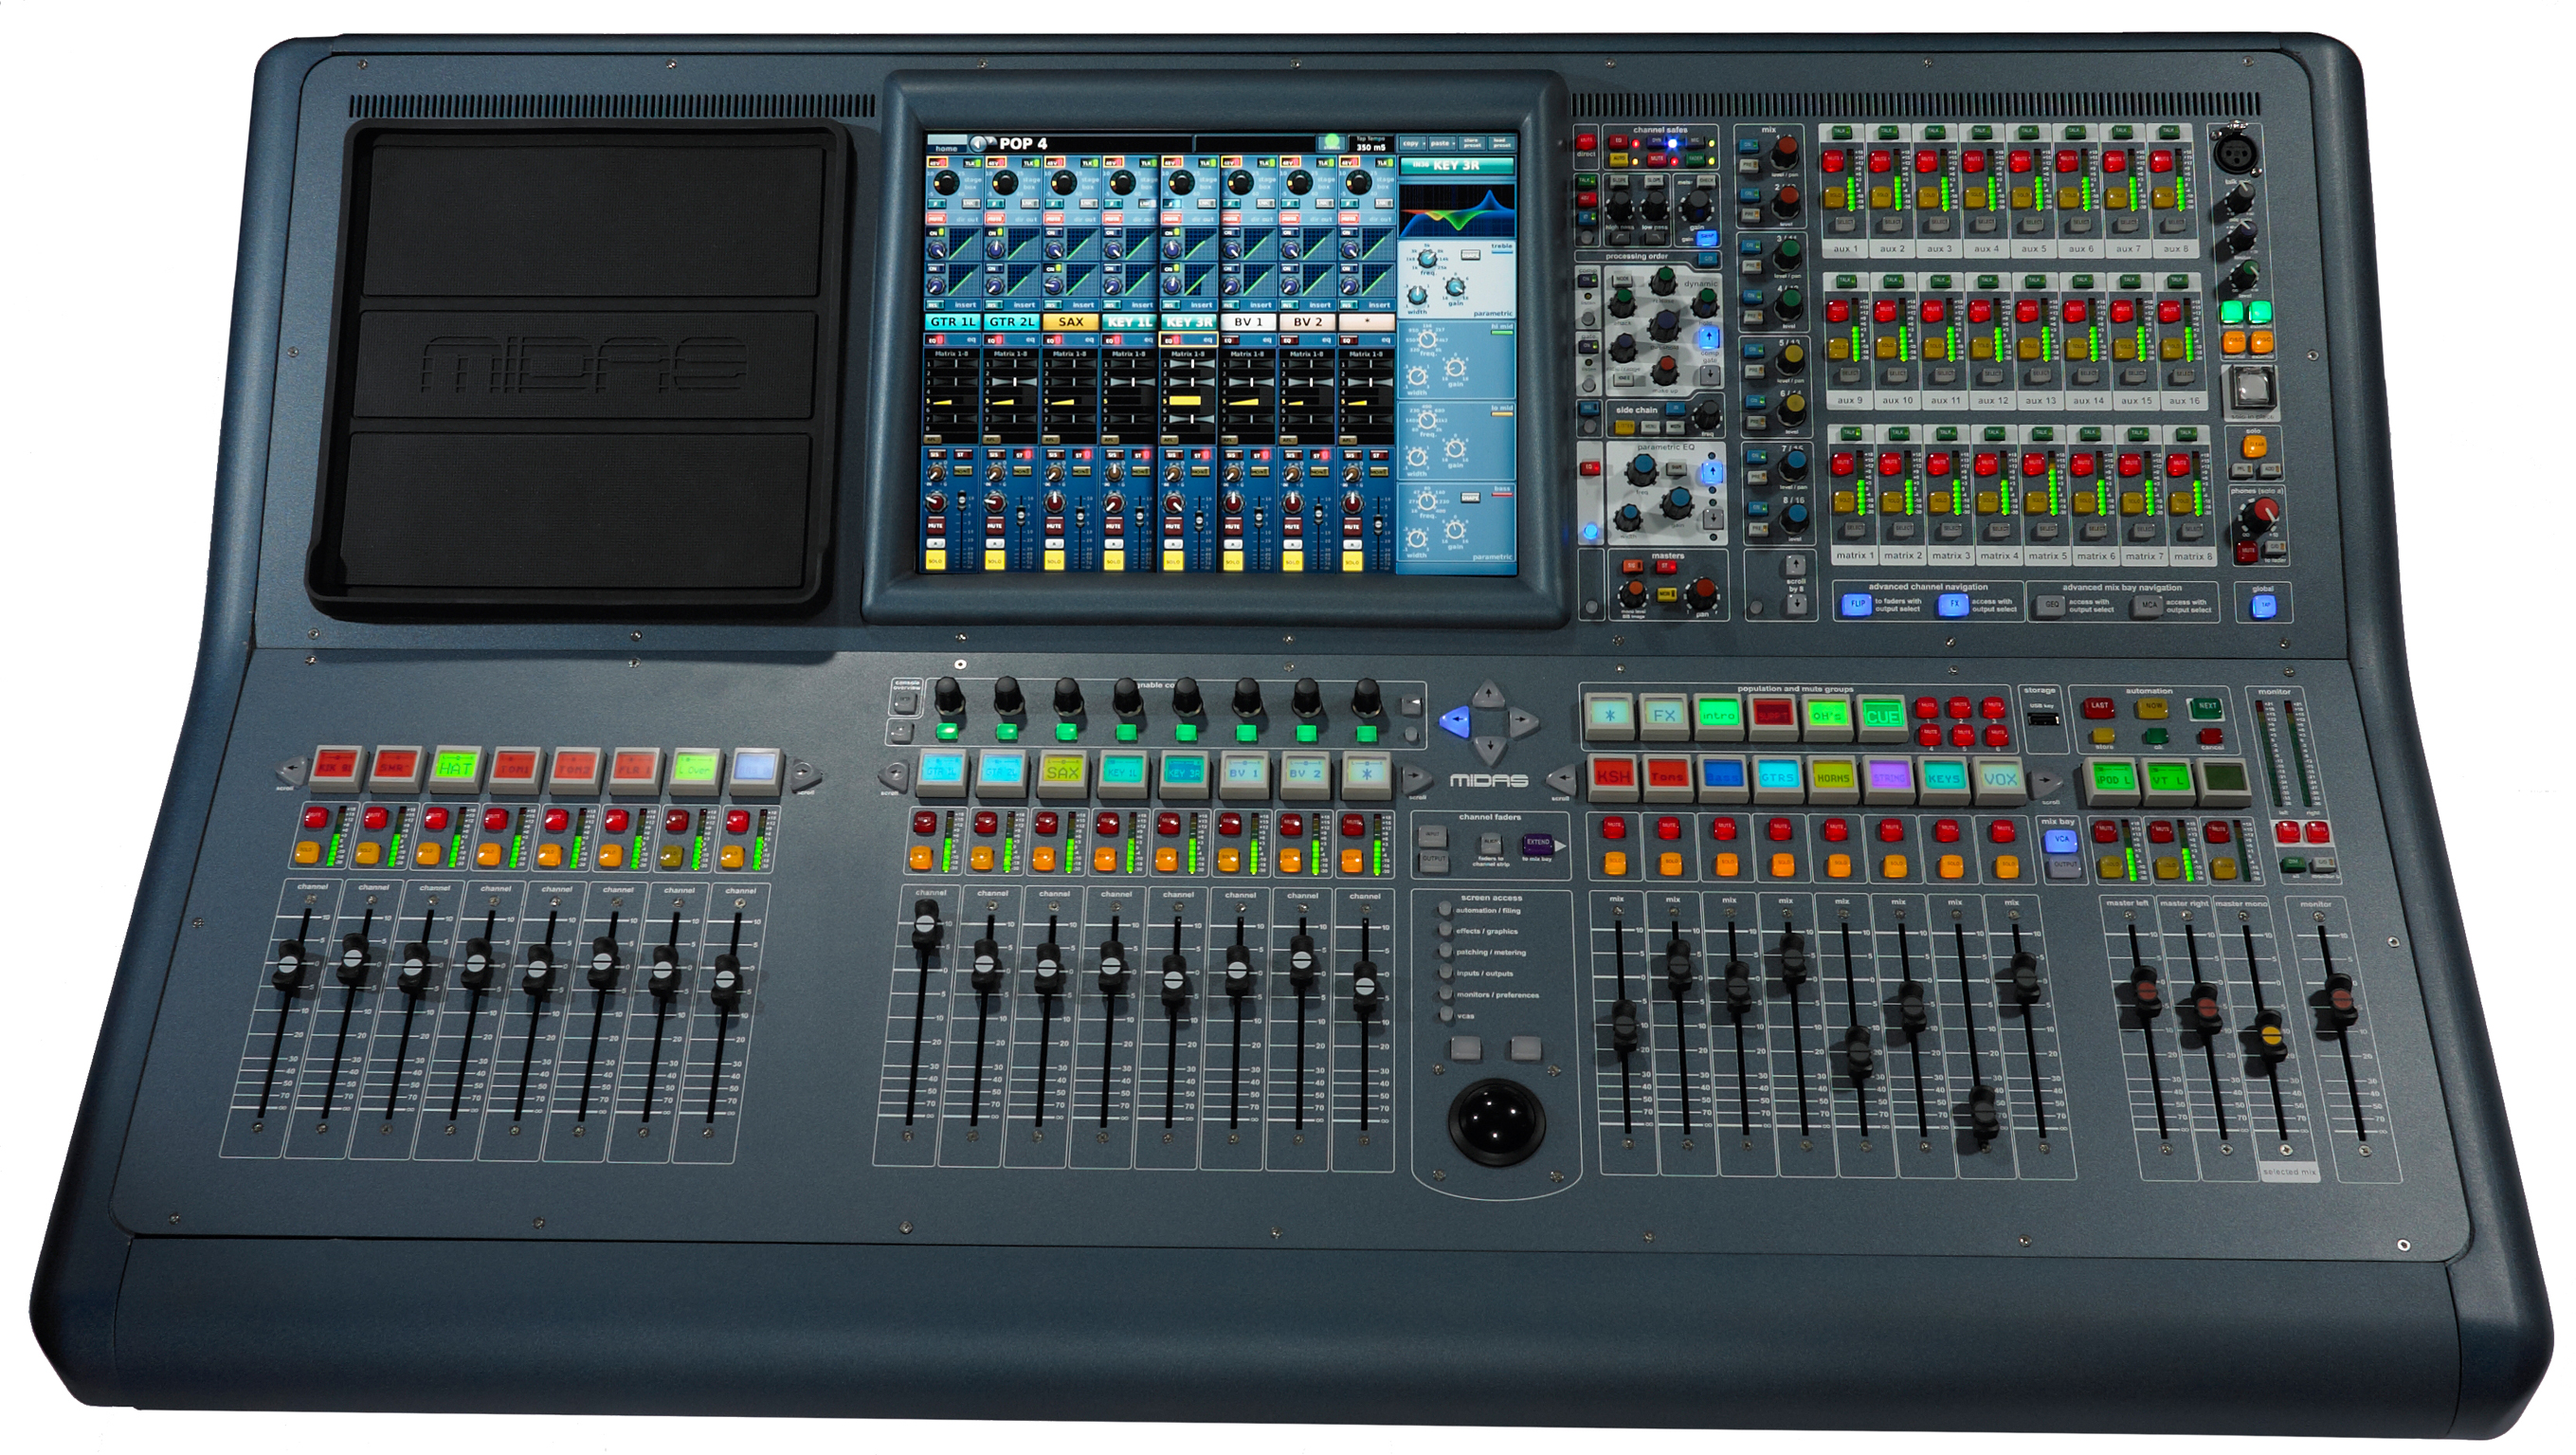
Task: Tap the home tab on touchscreen
Action: [x=946, y=146]
